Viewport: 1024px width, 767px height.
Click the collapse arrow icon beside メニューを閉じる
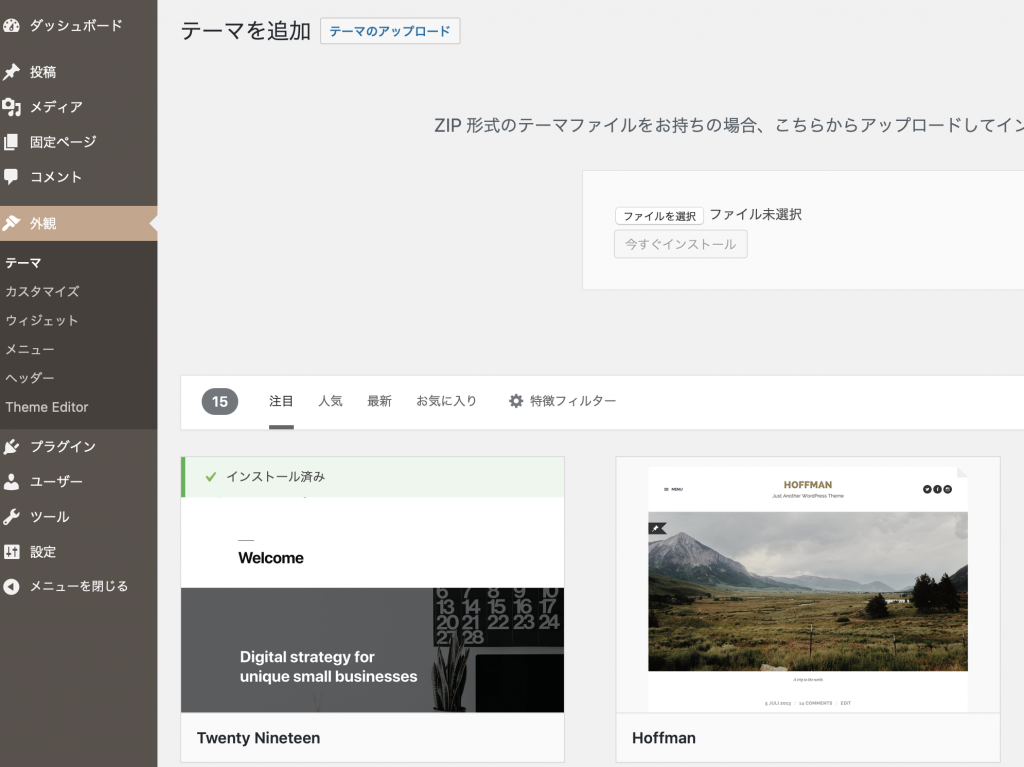(11, 587)
